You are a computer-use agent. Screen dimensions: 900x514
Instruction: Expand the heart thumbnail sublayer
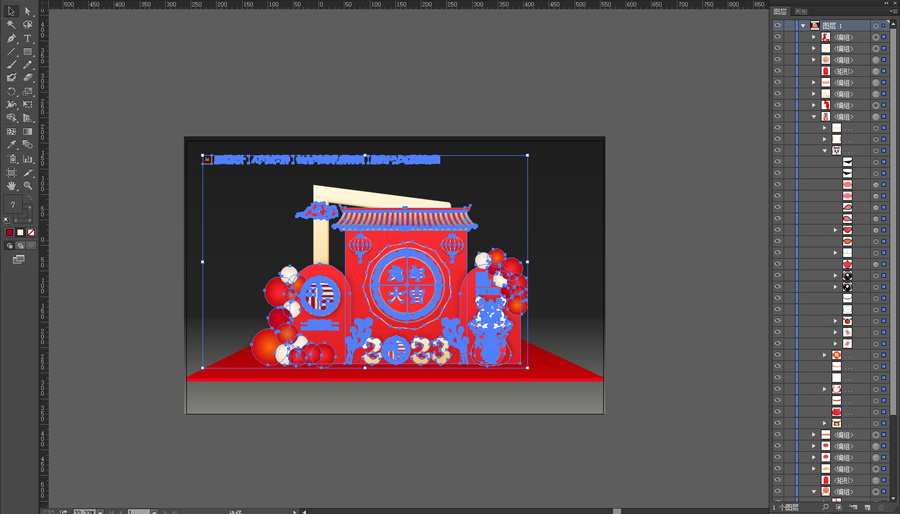coord(836,230)
